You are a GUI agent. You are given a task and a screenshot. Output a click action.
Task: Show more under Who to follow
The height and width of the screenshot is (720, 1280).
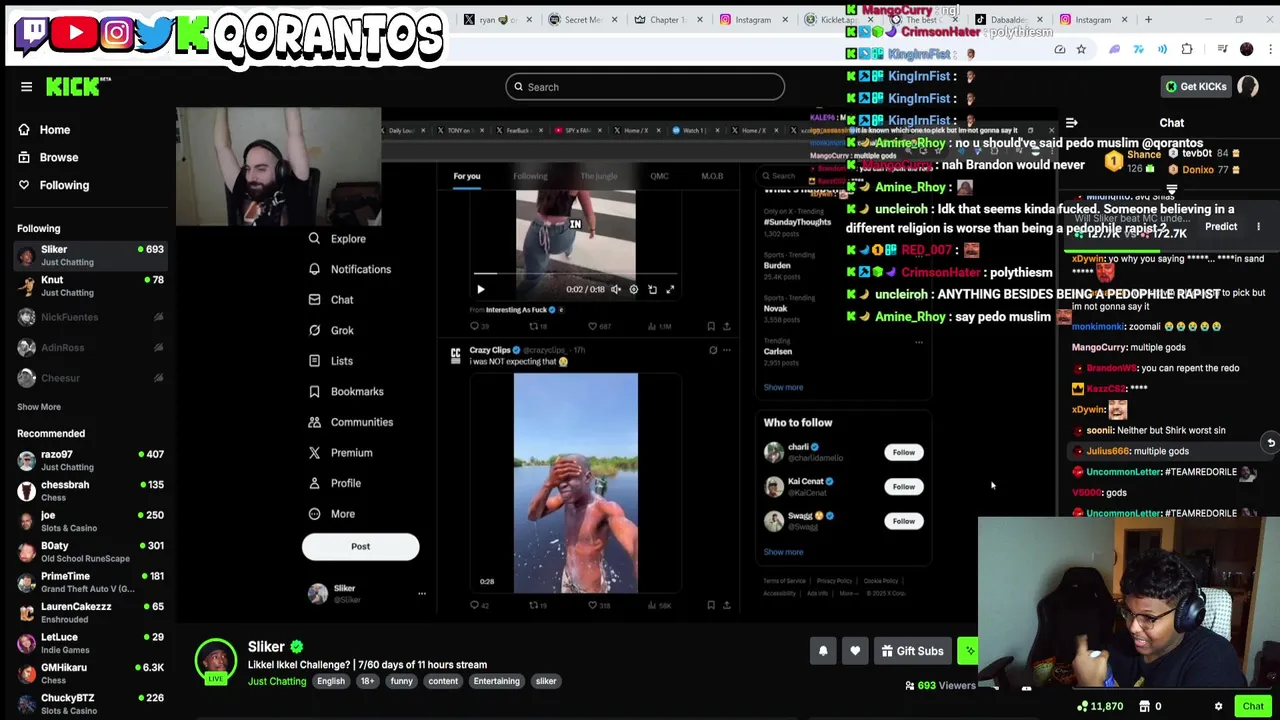tap(783, 552)
